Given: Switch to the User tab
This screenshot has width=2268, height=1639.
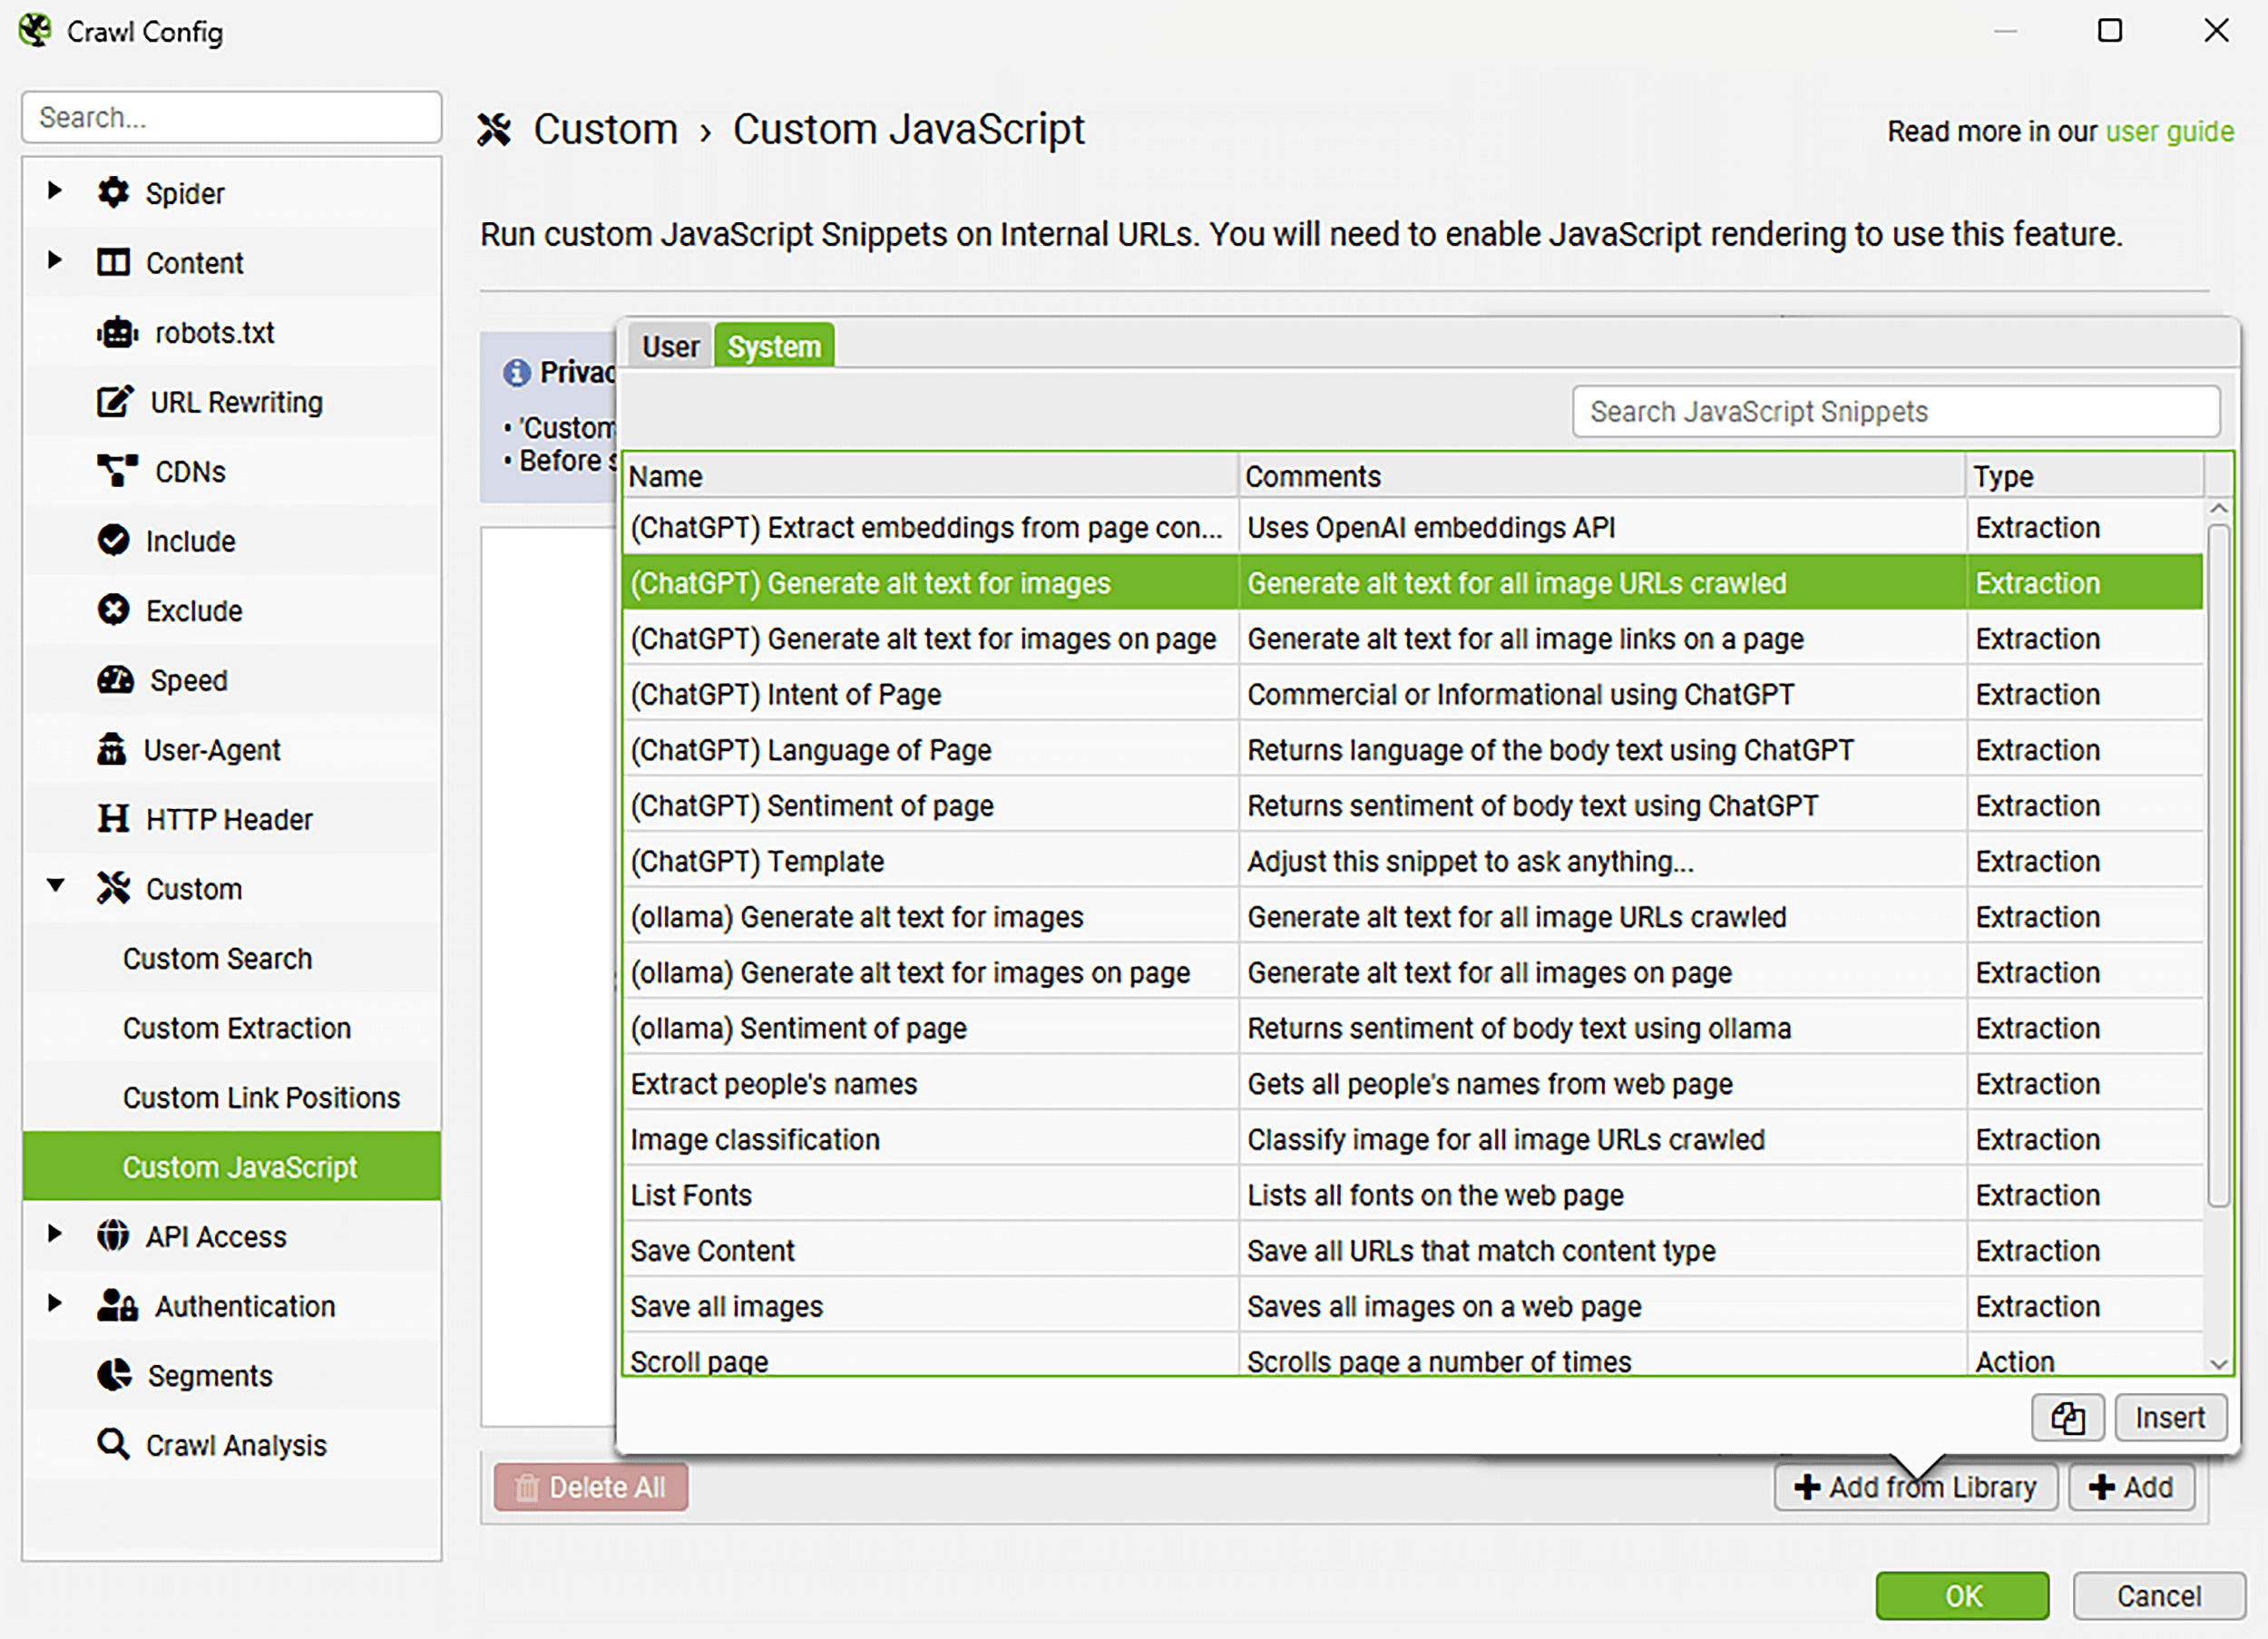Looking at the screenshot, I should [670, 346].
